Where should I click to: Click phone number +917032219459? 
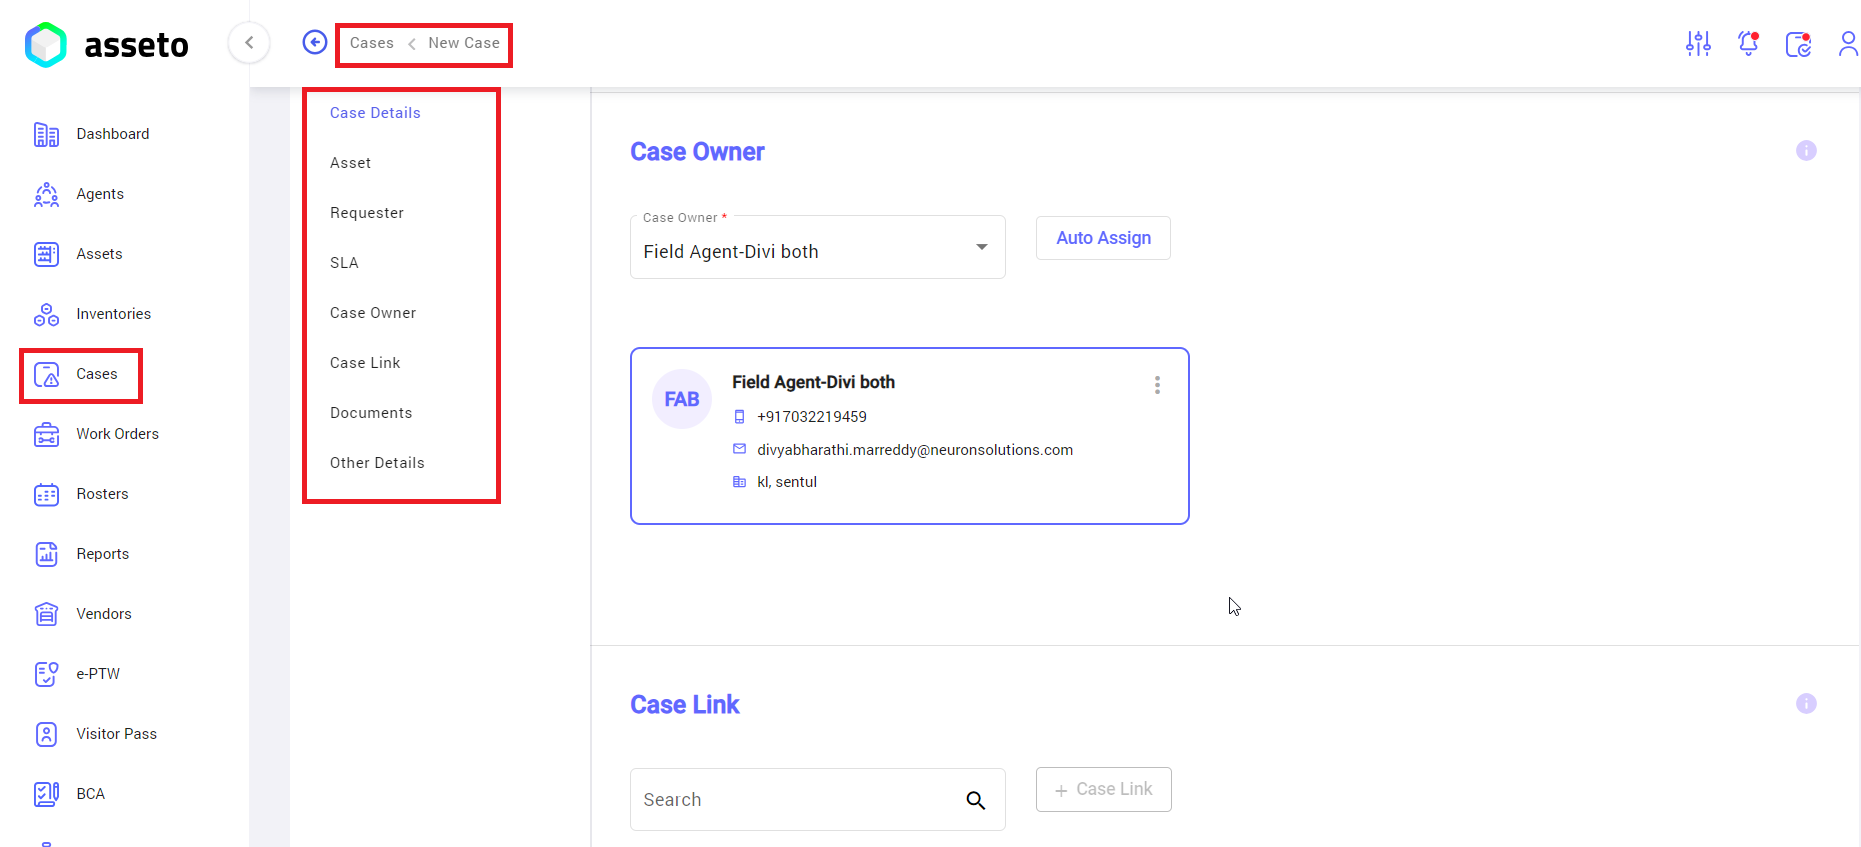coord(812,417)
